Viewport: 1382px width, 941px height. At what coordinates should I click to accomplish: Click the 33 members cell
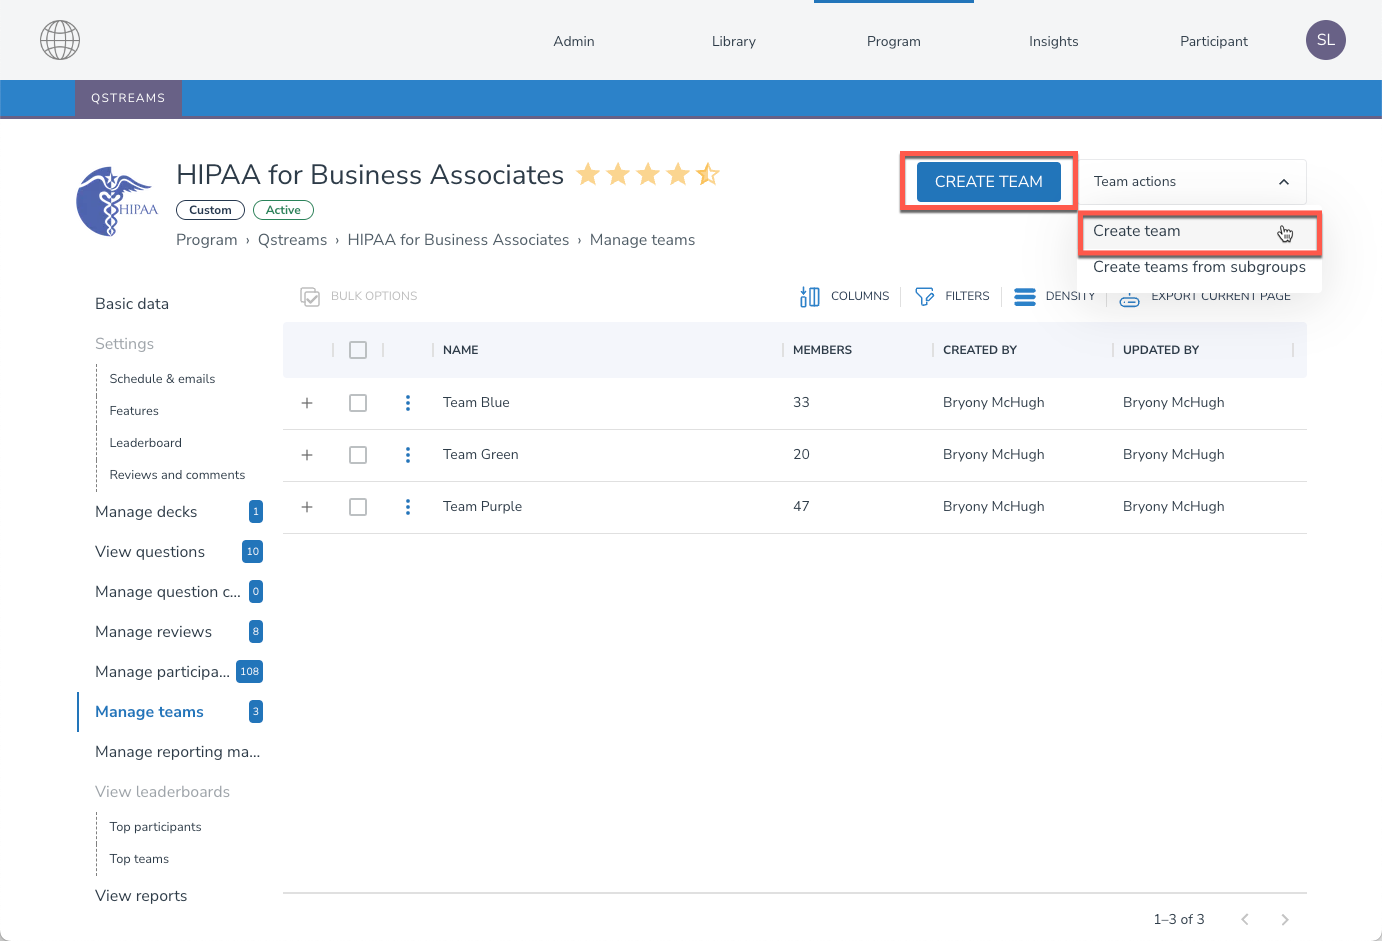801,403
